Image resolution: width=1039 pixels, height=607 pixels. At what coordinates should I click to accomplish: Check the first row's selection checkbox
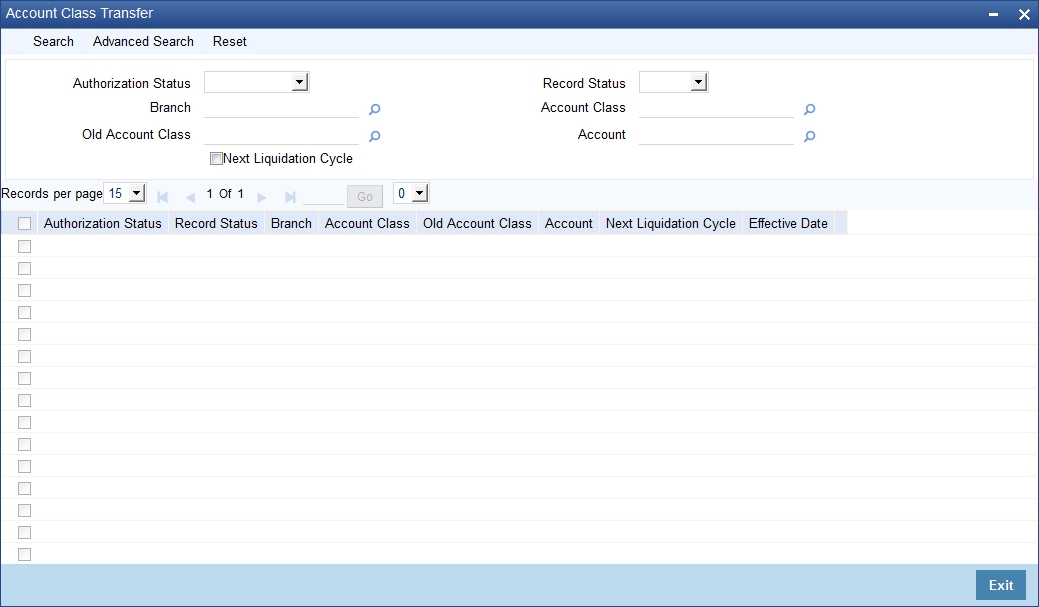pos(24,246)
